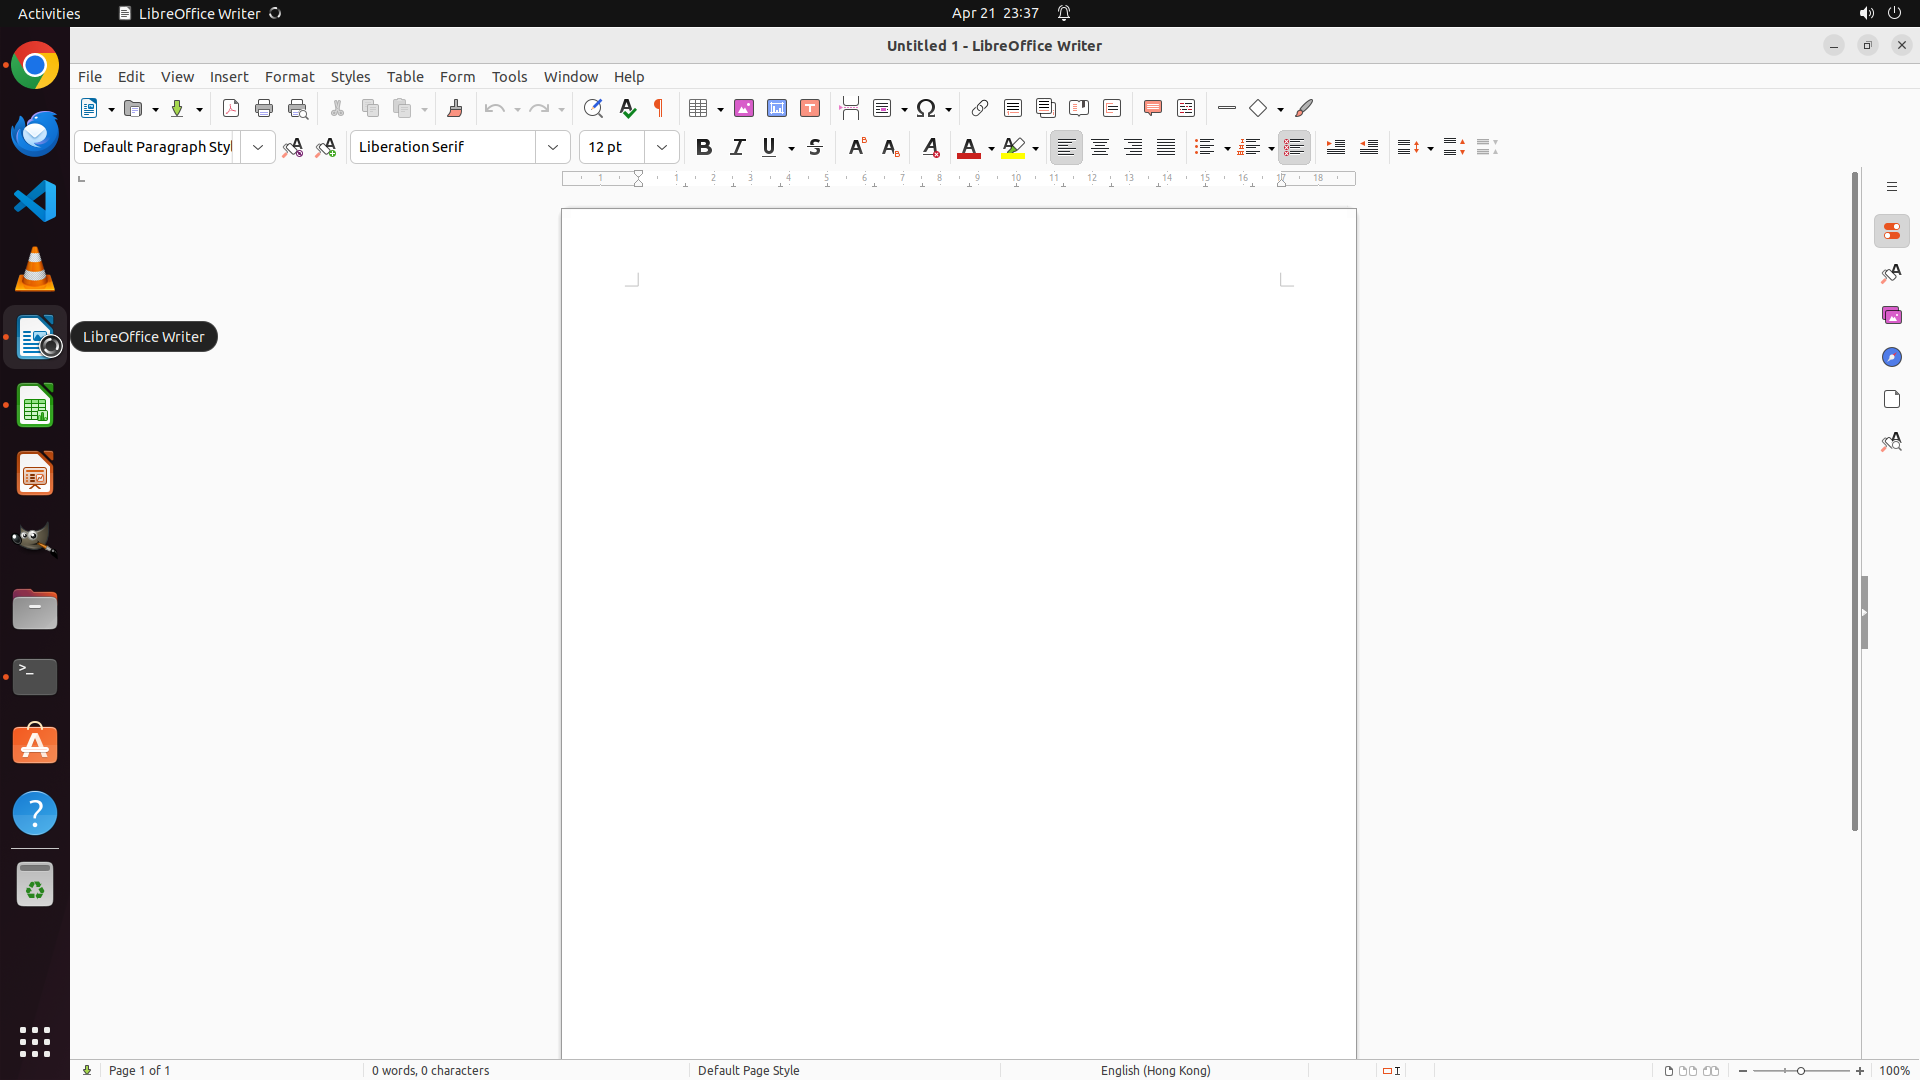Click the zoom slider in status bar

(1801, 1070)
